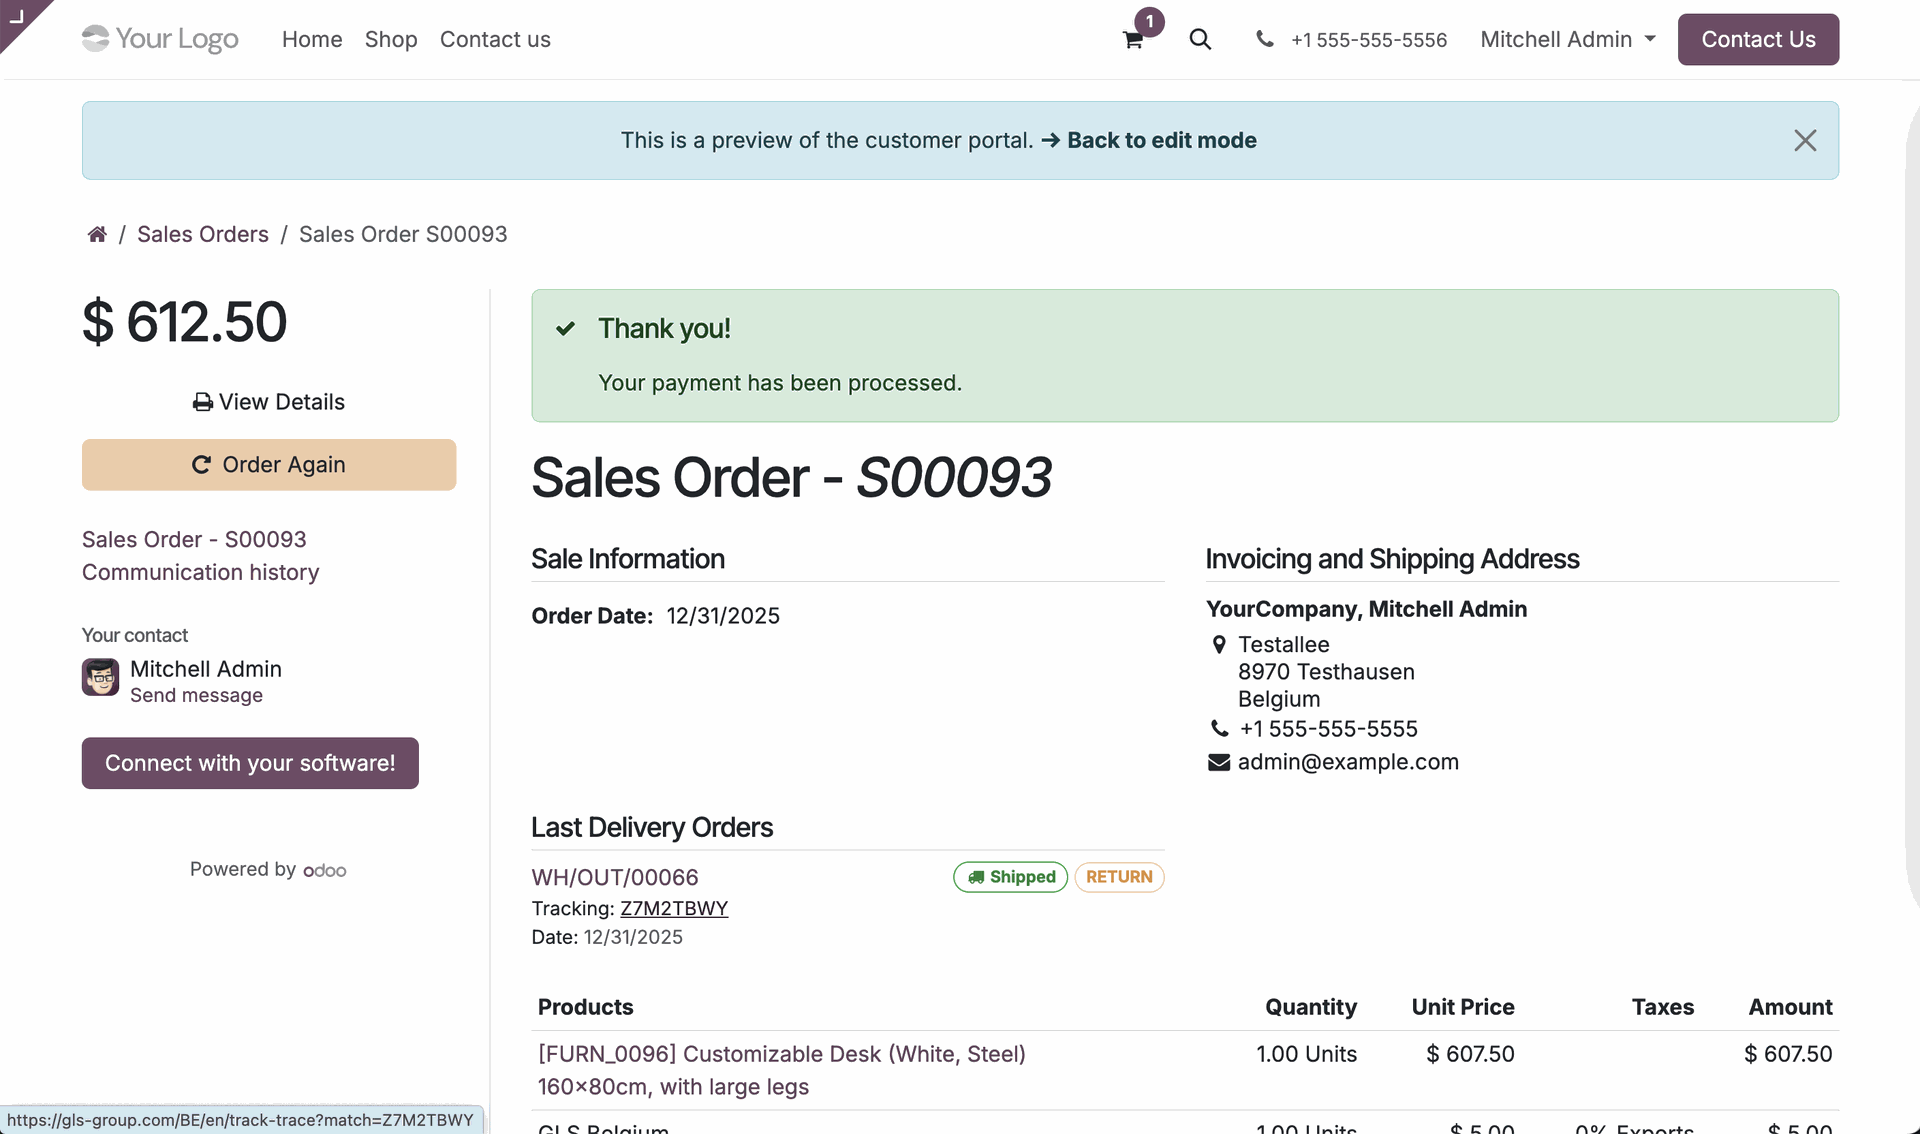
Task: Open the shopping cart icon
Action: pos(1133,40)
